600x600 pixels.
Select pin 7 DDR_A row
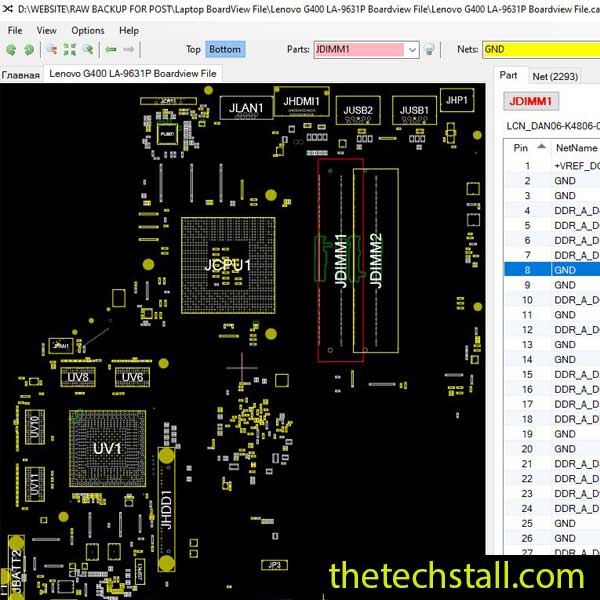tap(552, 255)
